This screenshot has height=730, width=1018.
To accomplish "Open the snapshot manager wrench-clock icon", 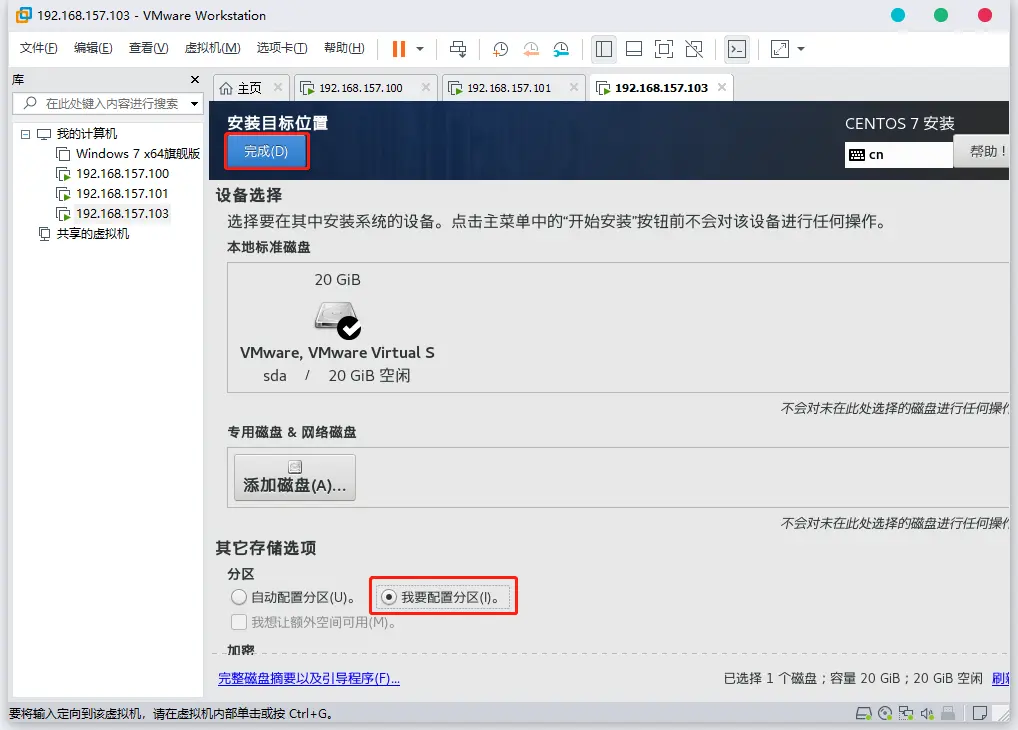I will click(561, 49).
